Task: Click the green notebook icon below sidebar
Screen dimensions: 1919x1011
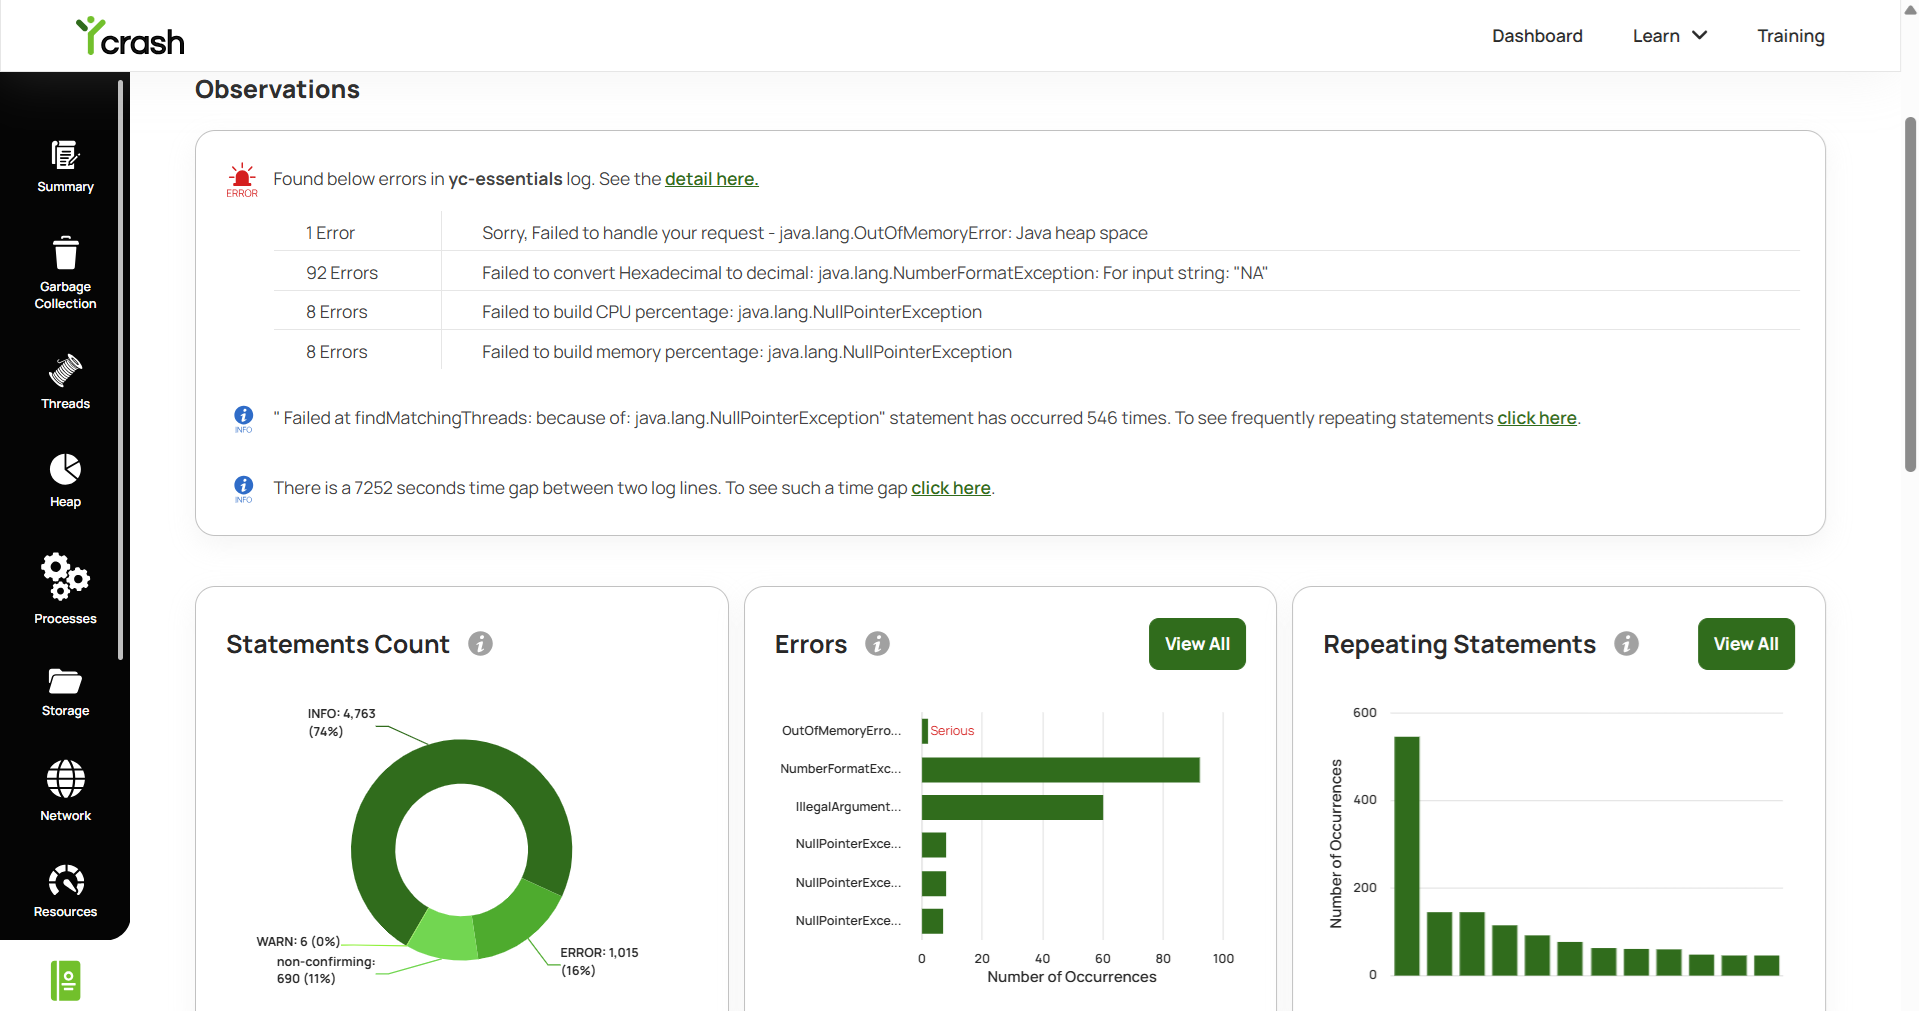Action: point(66,981)
